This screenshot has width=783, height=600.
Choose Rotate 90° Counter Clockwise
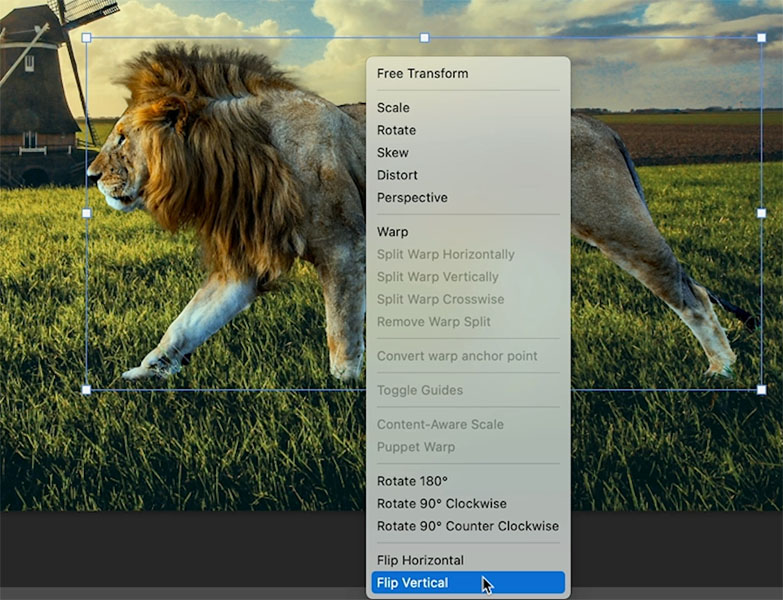(468, 526)
